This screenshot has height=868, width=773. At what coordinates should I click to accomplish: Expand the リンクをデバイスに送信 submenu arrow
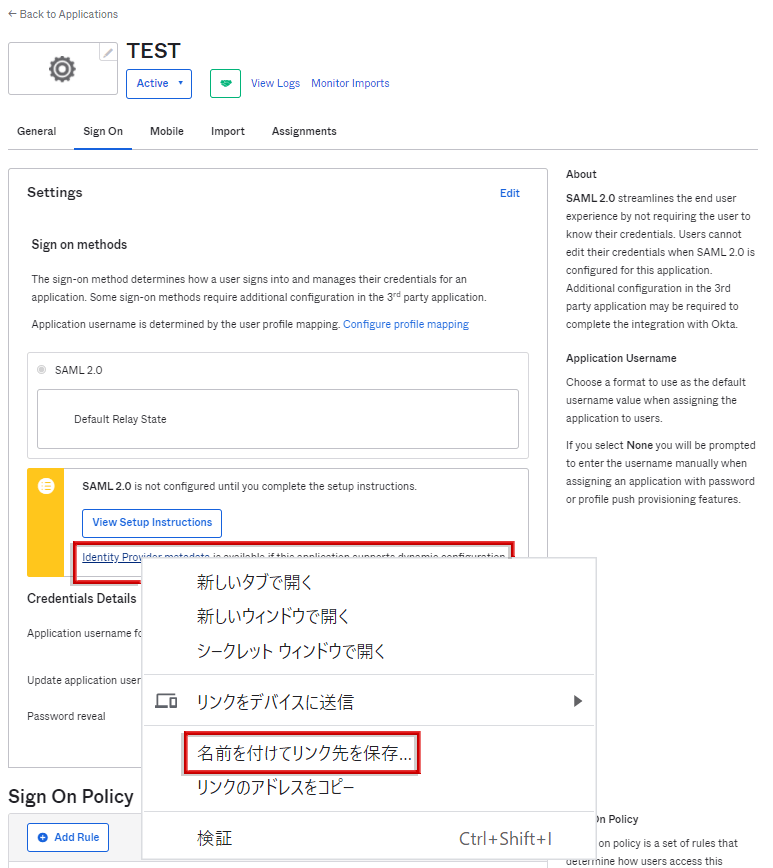(578, 701)
